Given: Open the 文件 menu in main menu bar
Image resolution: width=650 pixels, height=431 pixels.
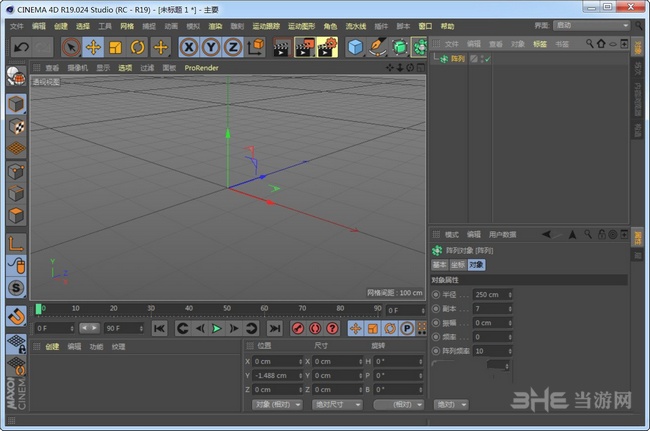Looking at the screenshot, I should tap(17, 26).
